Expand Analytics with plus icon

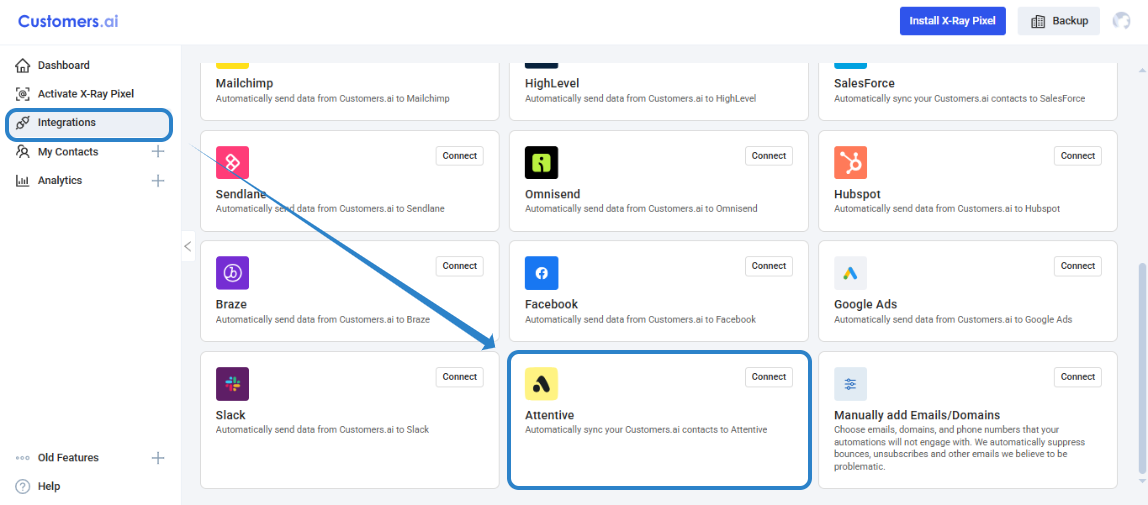pyautogui.click(x=157, y=180)
